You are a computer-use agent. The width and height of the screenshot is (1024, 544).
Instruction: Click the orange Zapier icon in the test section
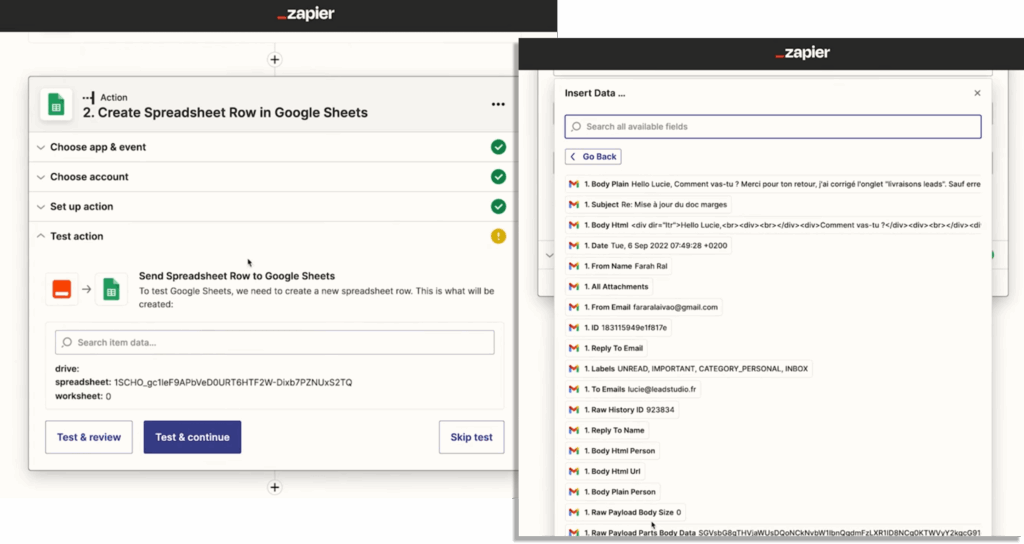click(x=62, y=289)
